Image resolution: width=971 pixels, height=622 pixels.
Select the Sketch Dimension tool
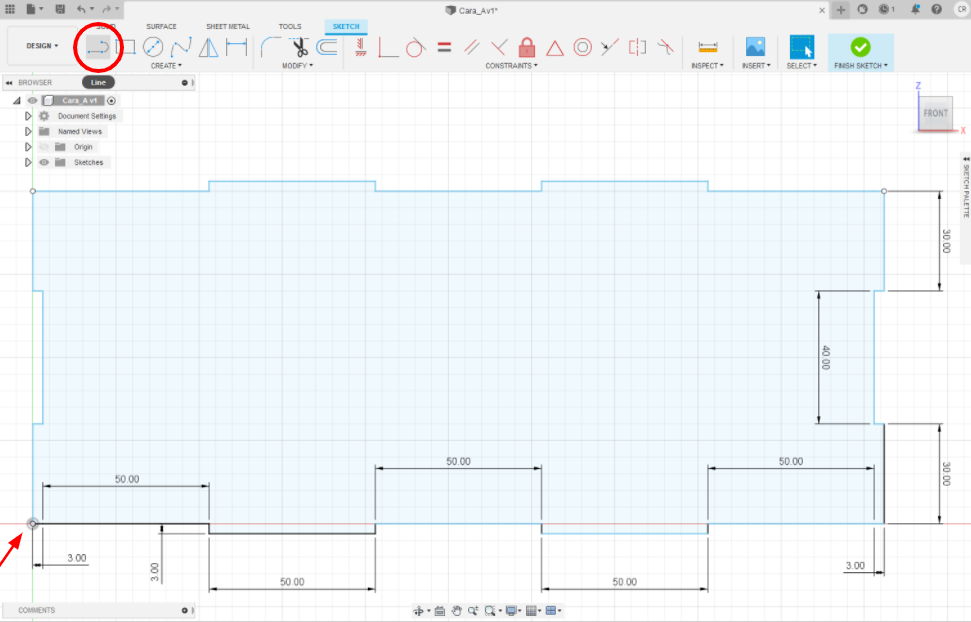click(237, 47)
